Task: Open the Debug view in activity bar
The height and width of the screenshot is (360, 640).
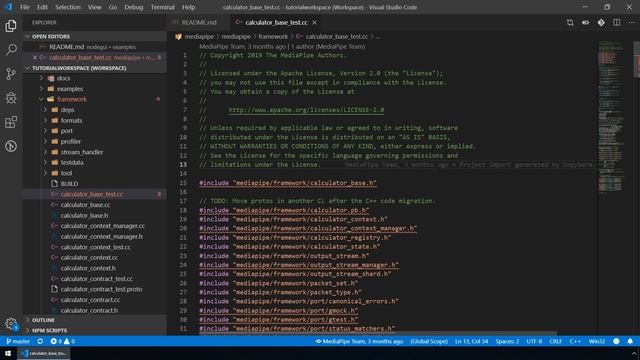Action: (x=11, y=98)
